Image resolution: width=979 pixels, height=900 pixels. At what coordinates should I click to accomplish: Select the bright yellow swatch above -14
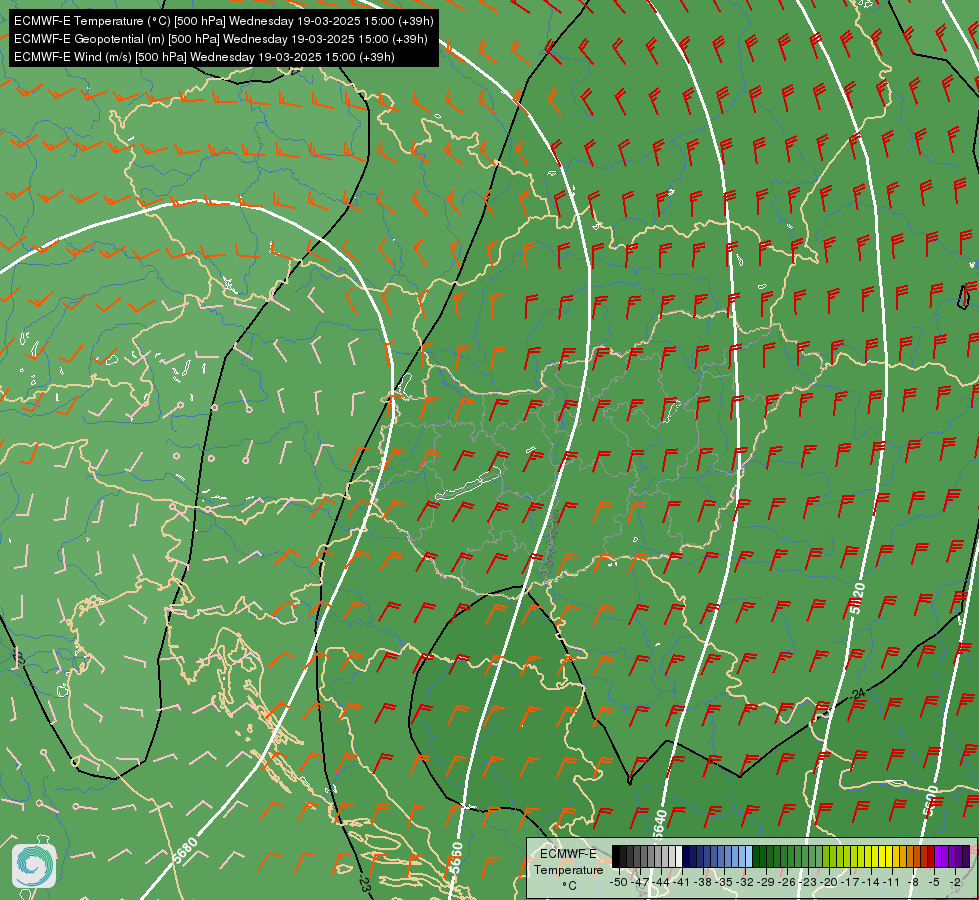coord(875,856)
